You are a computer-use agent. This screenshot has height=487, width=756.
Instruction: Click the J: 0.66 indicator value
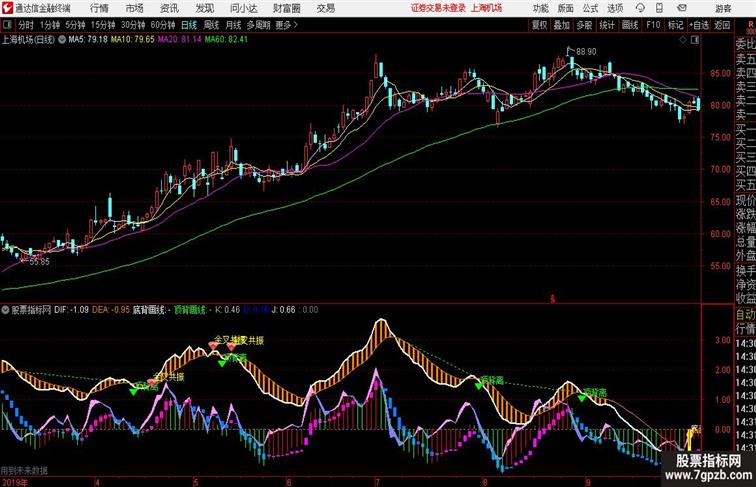(x=284, y=310)
